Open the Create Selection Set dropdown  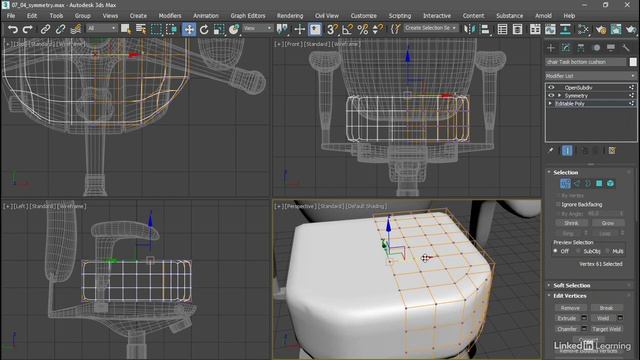pyautogui.click(x=431, y=28)
